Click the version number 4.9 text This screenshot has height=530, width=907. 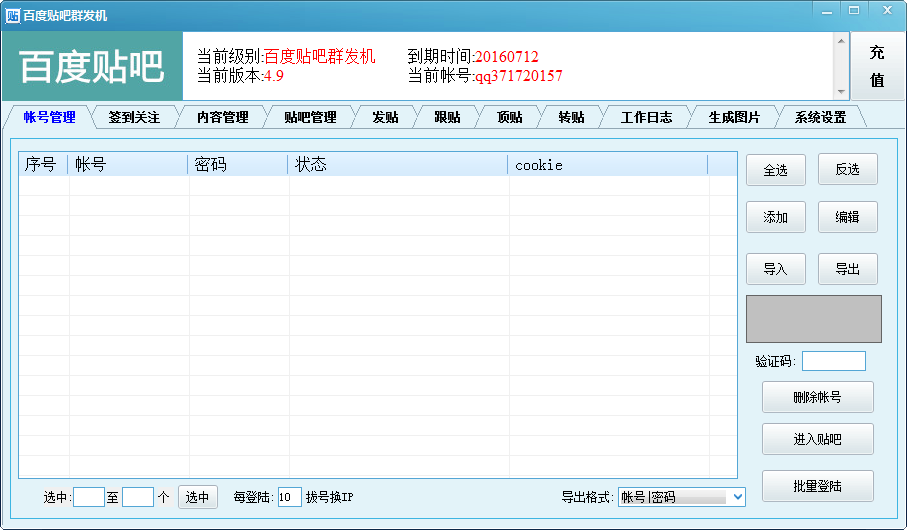274,76
